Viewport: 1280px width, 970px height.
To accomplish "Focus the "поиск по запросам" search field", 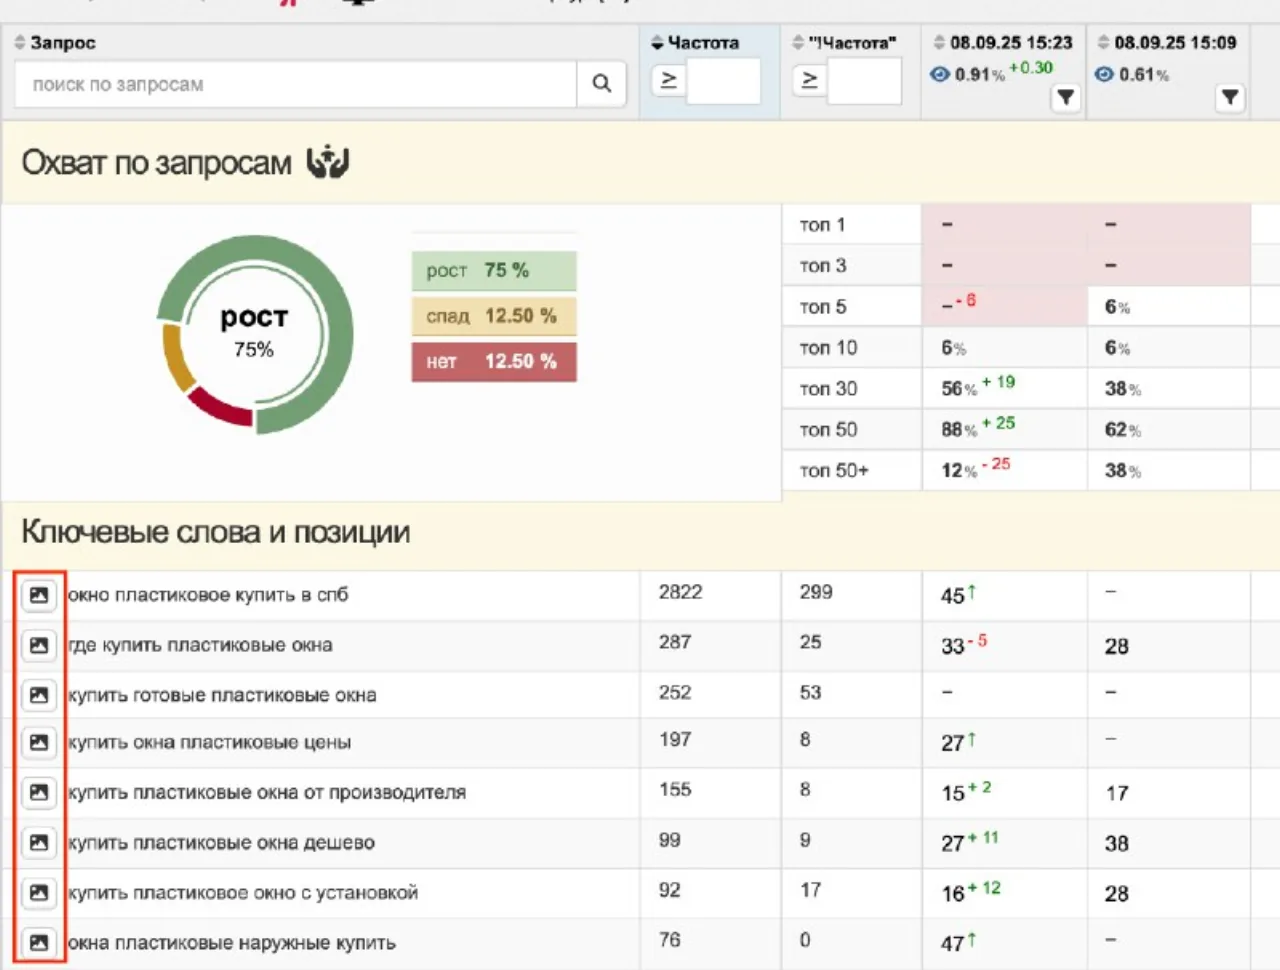I will click(x=296, y=84).
